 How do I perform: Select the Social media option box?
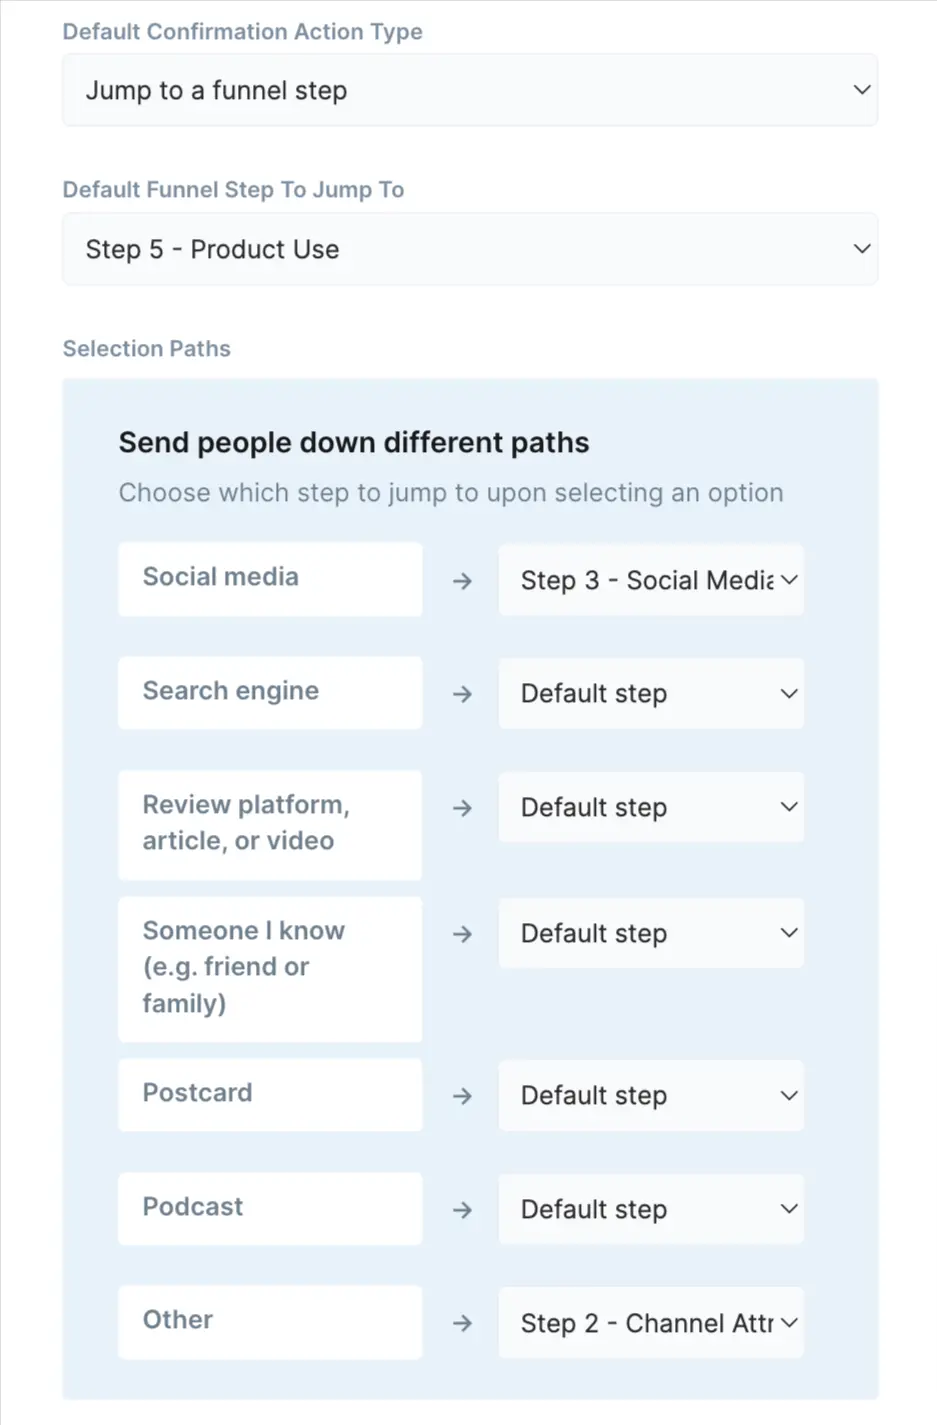pyautogui.click(x=270, y=579)
